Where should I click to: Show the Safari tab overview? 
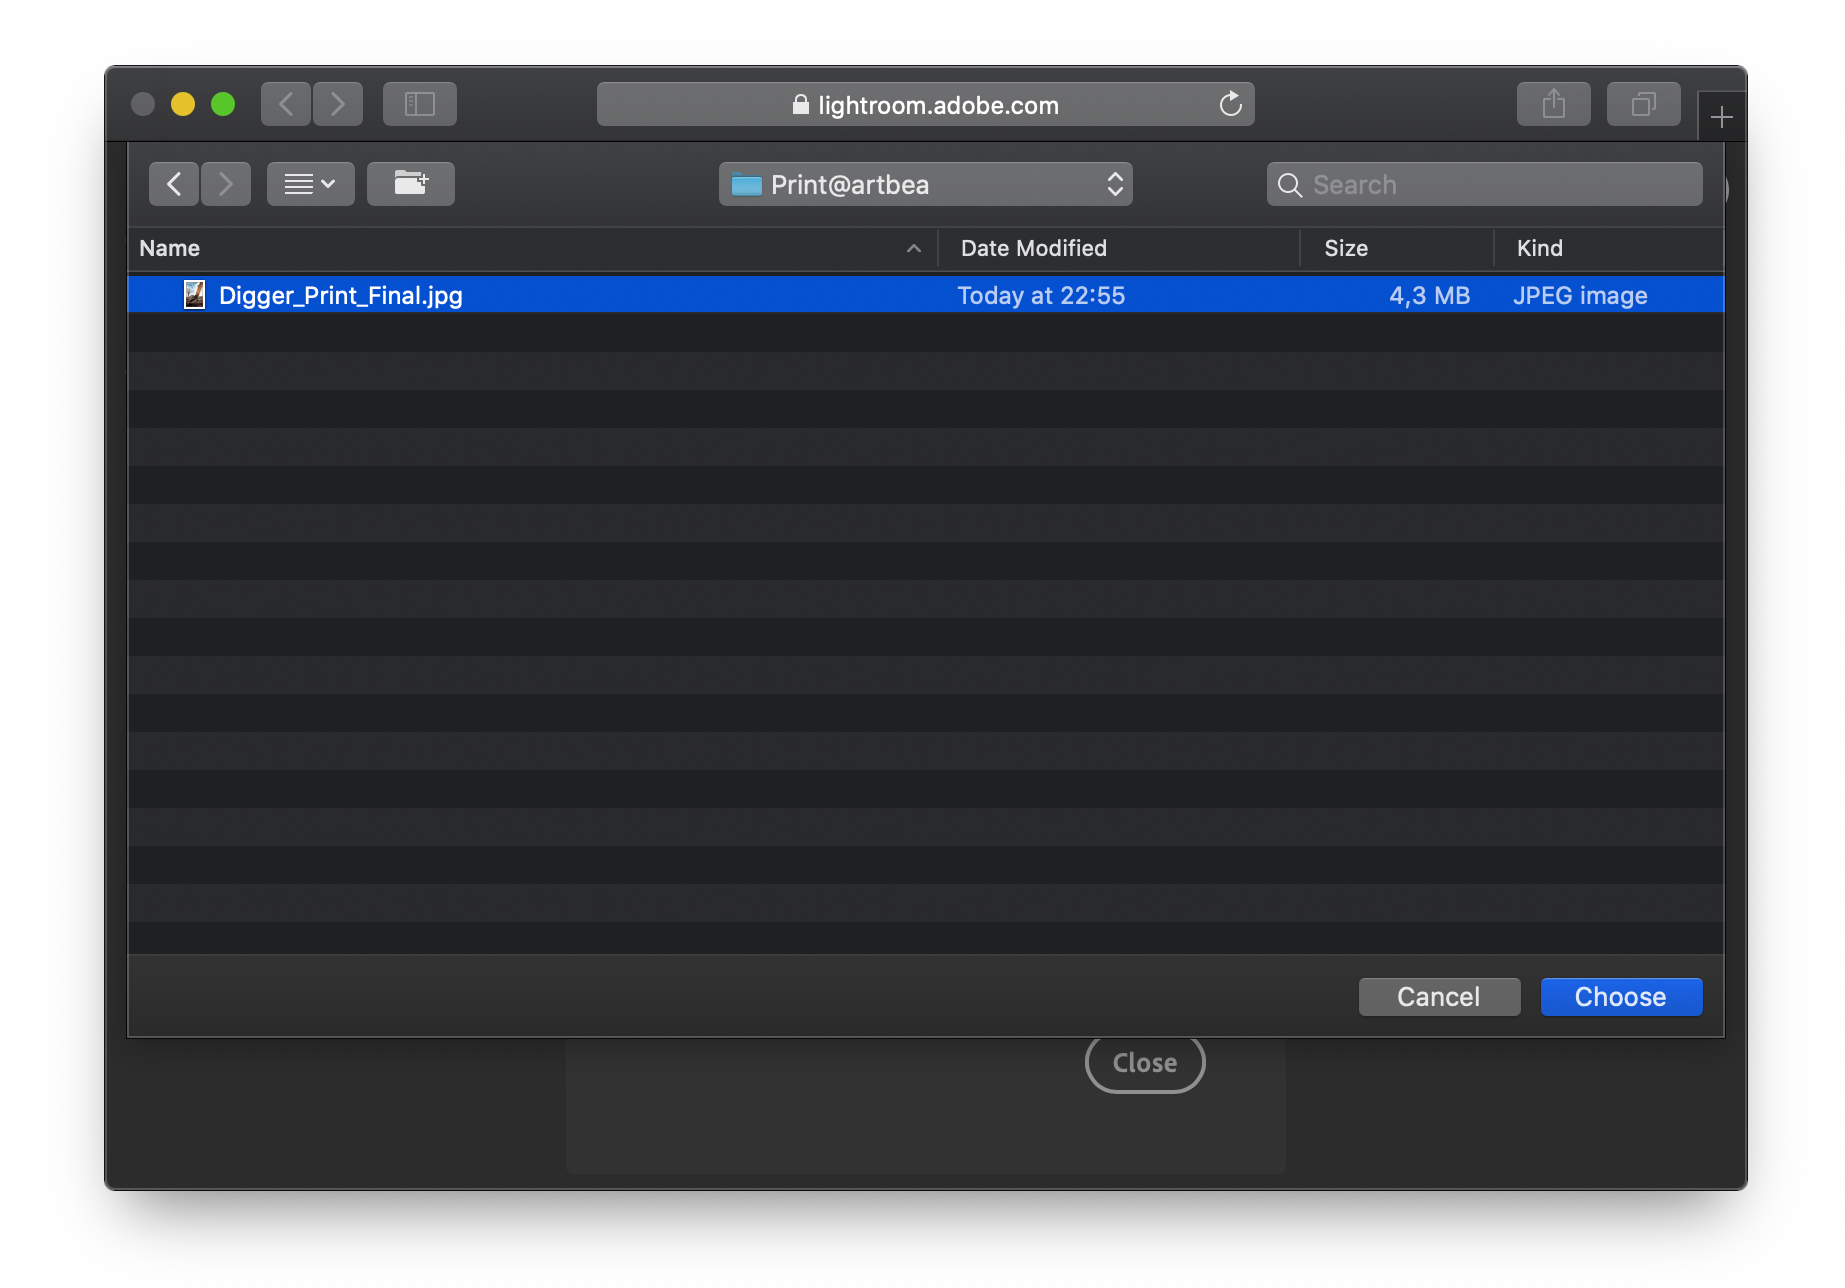coord(1644,104)
